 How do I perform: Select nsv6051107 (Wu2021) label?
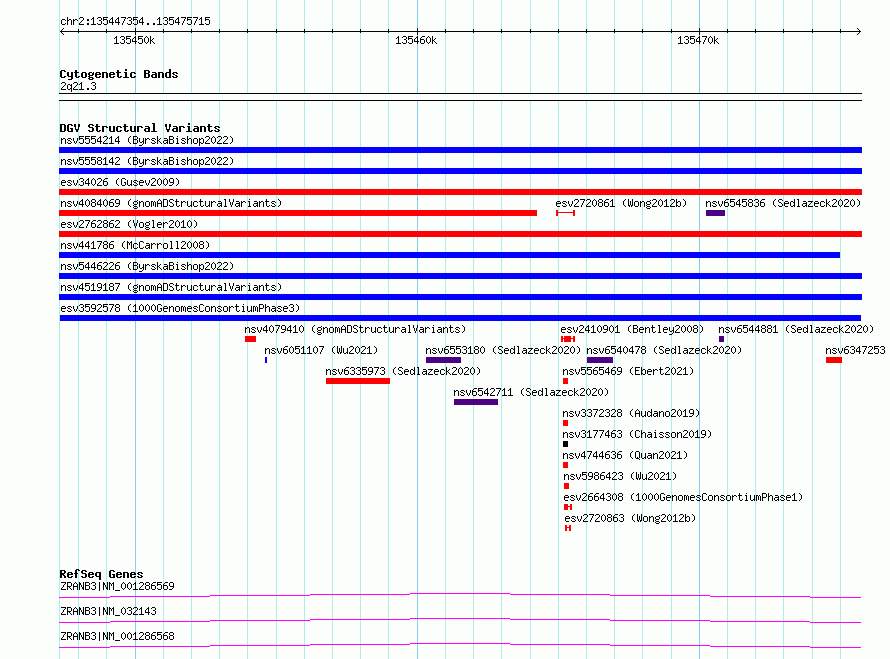[x=321, y=350]
